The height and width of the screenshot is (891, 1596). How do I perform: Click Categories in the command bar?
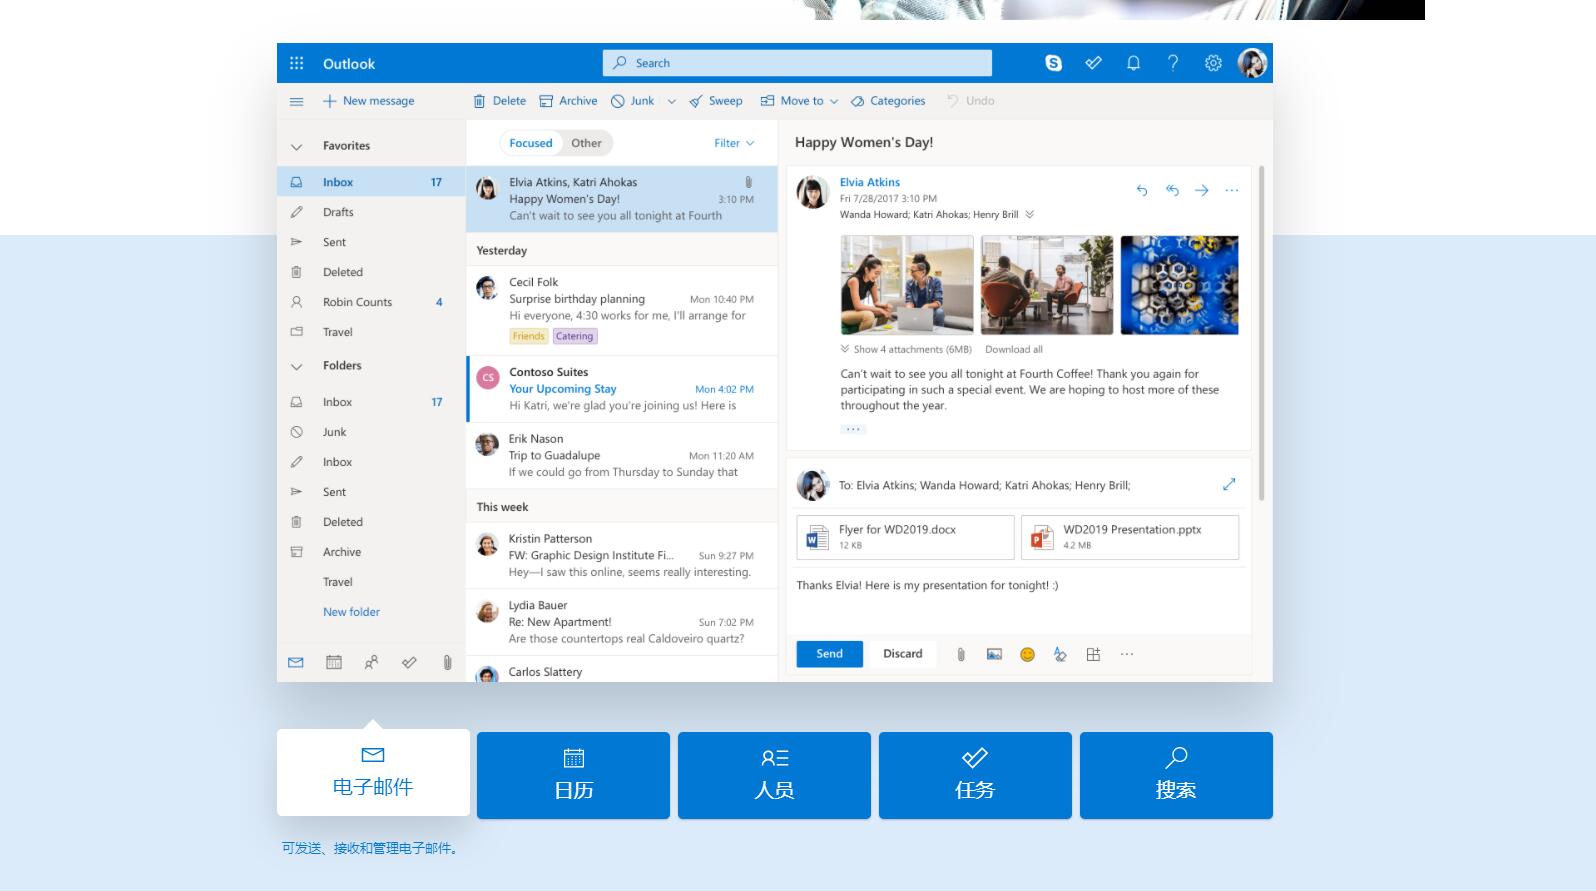pyautogui.click(x=888, y=101)
